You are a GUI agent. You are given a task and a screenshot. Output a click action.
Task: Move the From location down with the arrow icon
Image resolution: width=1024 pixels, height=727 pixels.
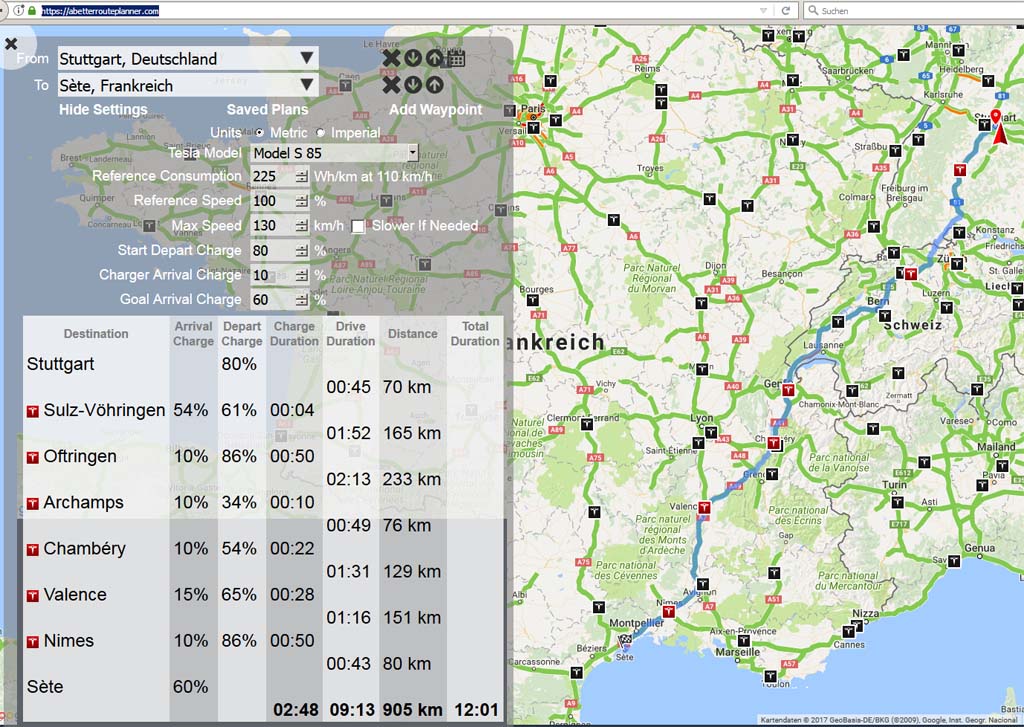[413, 58]
